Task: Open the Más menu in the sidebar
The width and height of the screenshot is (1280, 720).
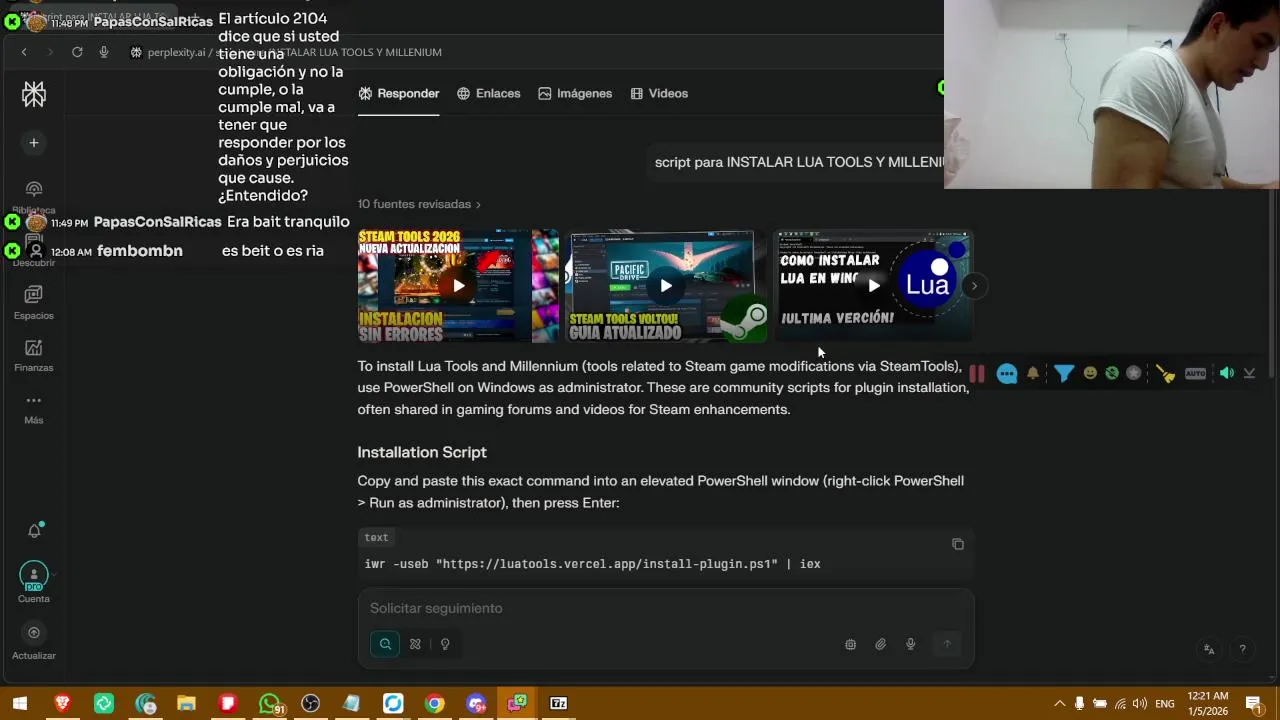Action: [34, 408]
